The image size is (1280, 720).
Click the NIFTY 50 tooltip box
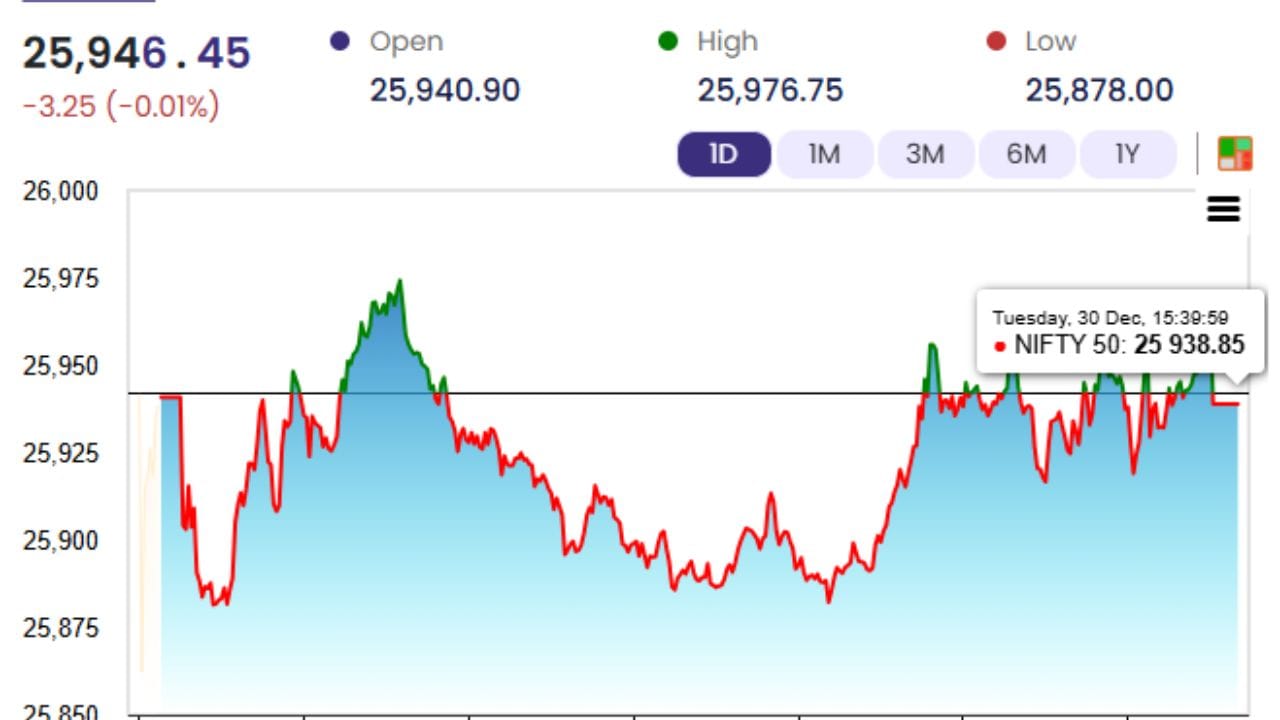point(1118,332)
